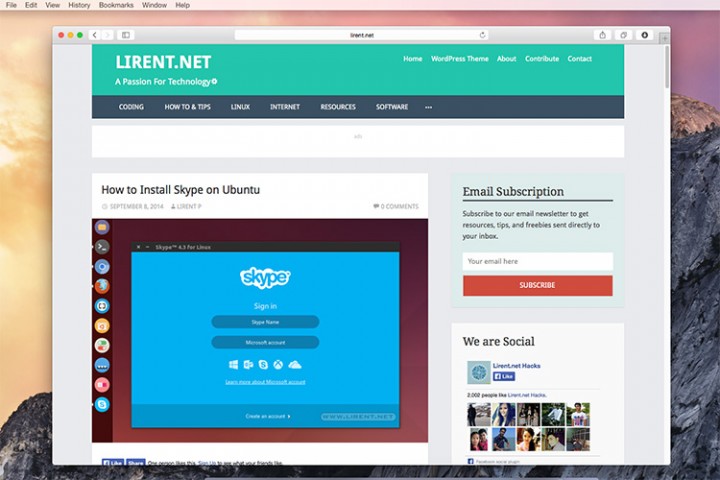The image size is (720, 480).
Task: Select the INTERNET category
Action: coord(285,107)
